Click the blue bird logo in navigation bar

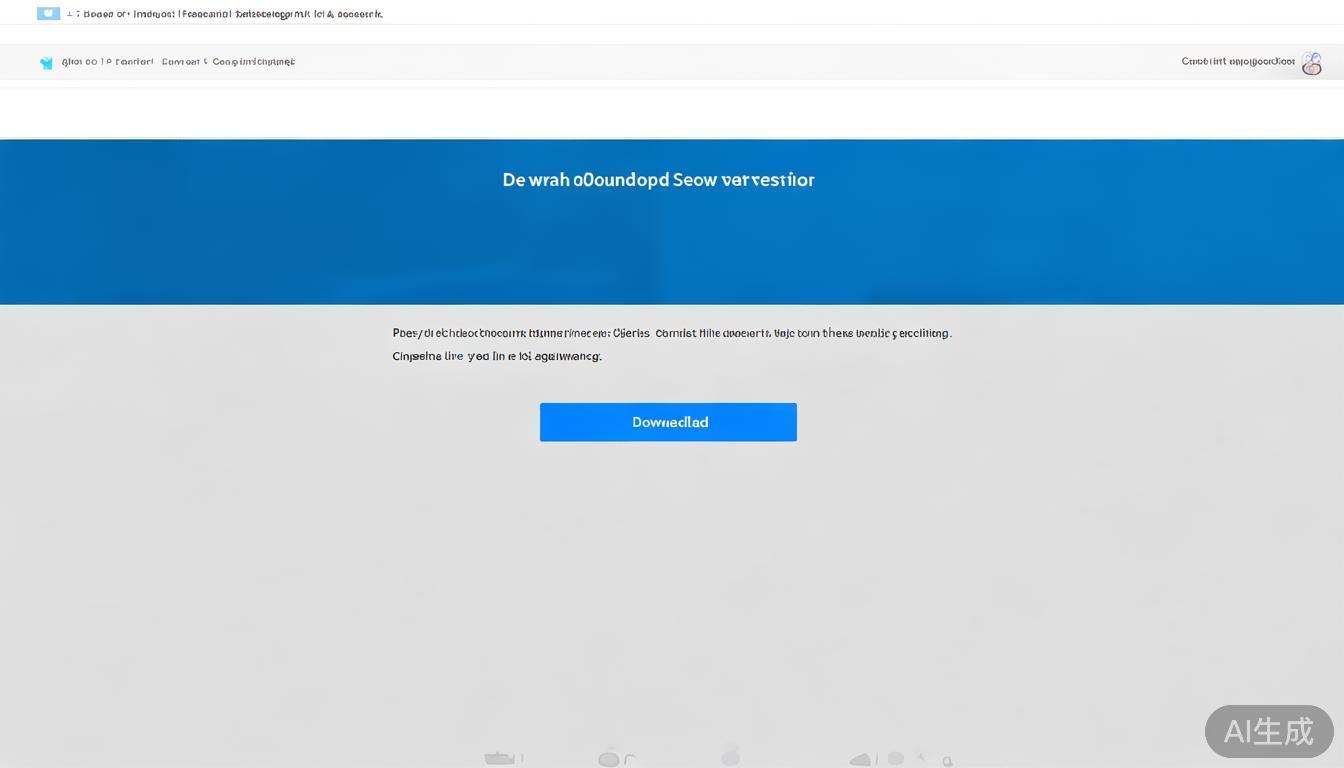pyautogui.click(x=46, y=63)
